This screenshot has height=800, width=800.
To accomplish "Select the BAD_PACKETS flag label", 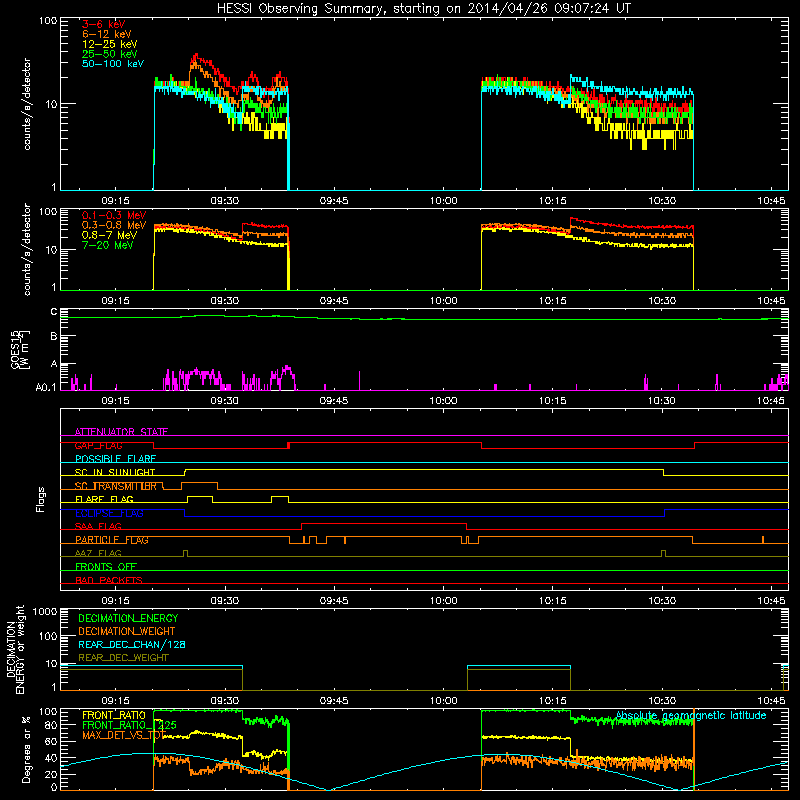I will coord(109,580).
